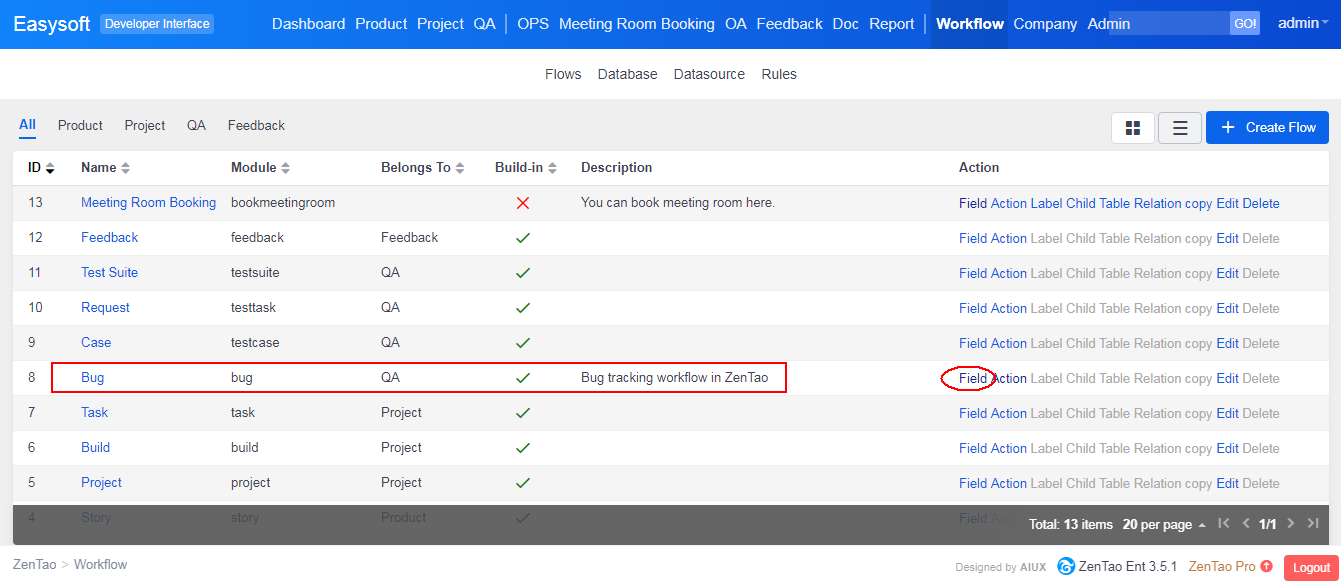Jump to last page arrow
This screenshot has width=1341, height=583.
point(1313,524)
